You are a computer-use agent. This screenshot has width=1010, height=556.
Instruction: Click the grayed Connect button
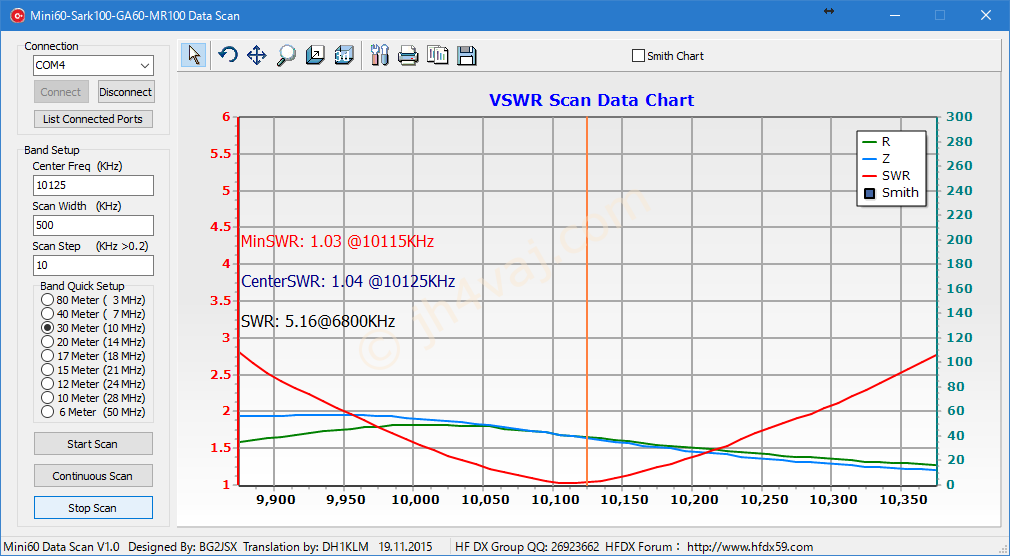point(61,92)
